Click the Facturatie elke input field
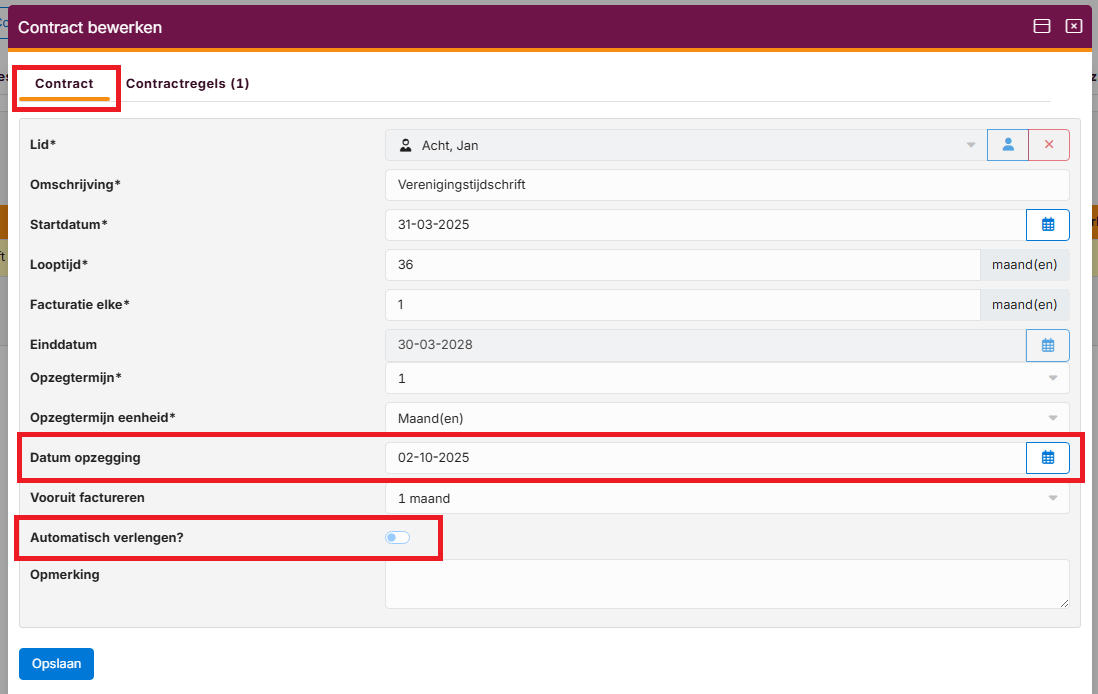 tap(681, 305)
